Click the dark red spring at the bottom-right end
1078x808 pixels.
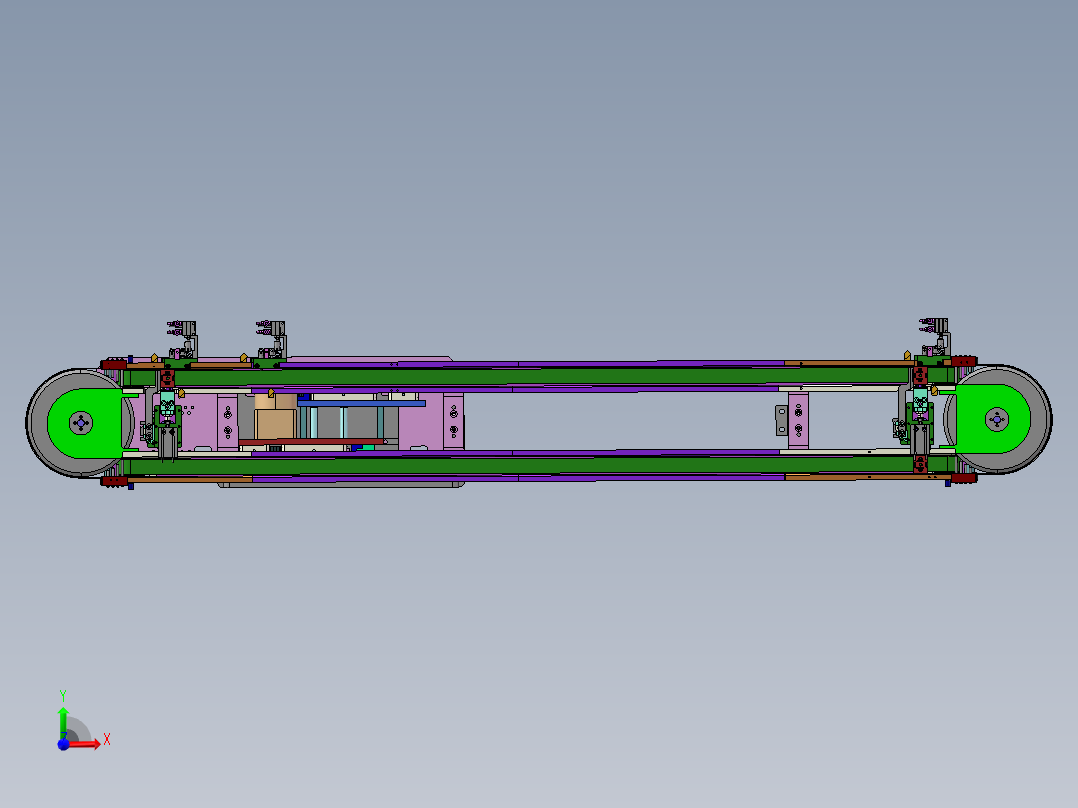point(964,479)
